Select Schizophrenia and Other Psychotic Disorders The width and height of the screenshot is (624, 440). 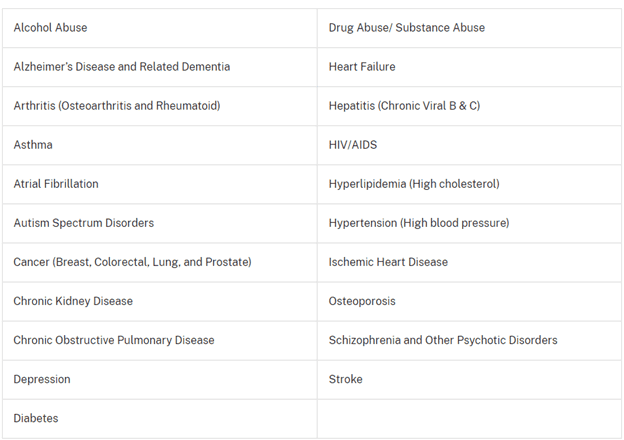coord(443,340)
